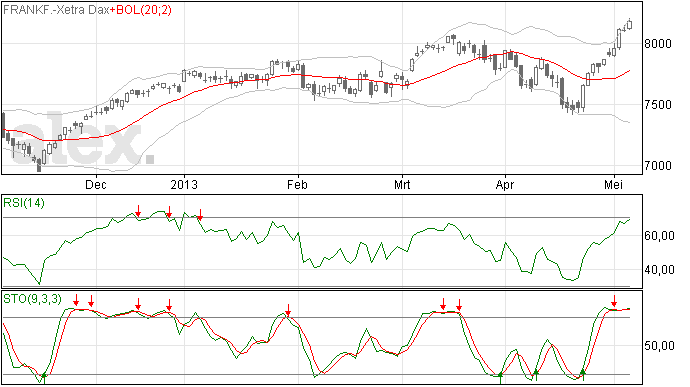Select the Dec date axis label
The image size is (690, 387).
95,184
